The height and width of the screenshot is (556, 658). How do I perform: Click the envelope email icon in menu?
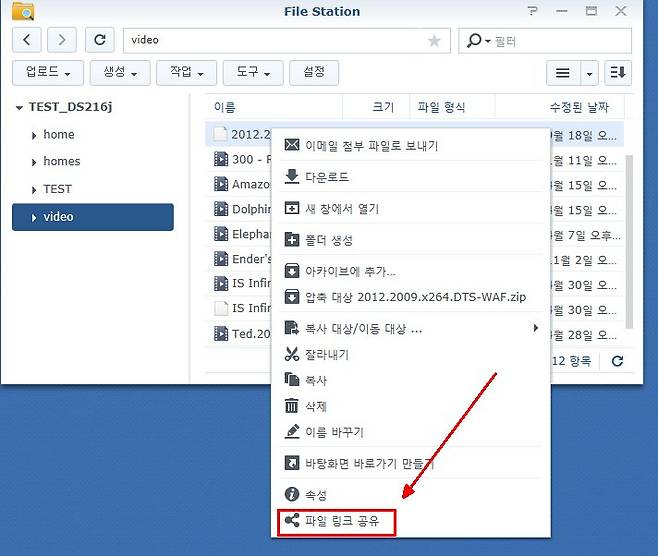pos(292,145)
